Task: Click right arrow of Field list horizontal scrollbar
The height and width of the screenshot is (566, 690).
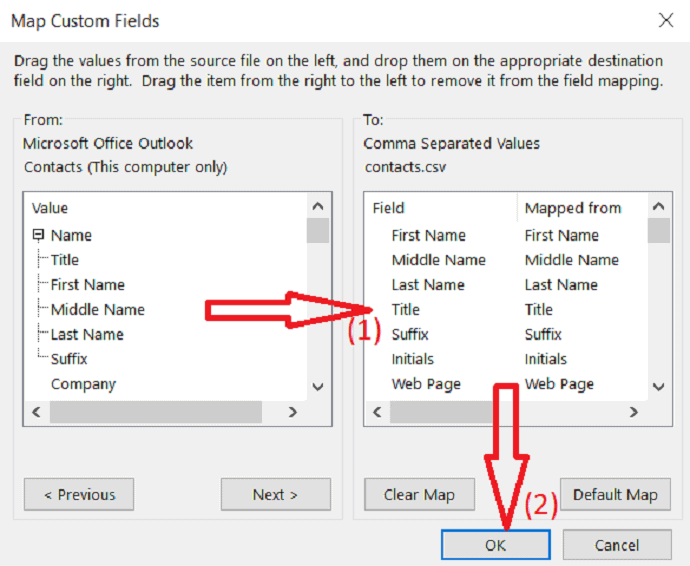Action: [634, 412]
